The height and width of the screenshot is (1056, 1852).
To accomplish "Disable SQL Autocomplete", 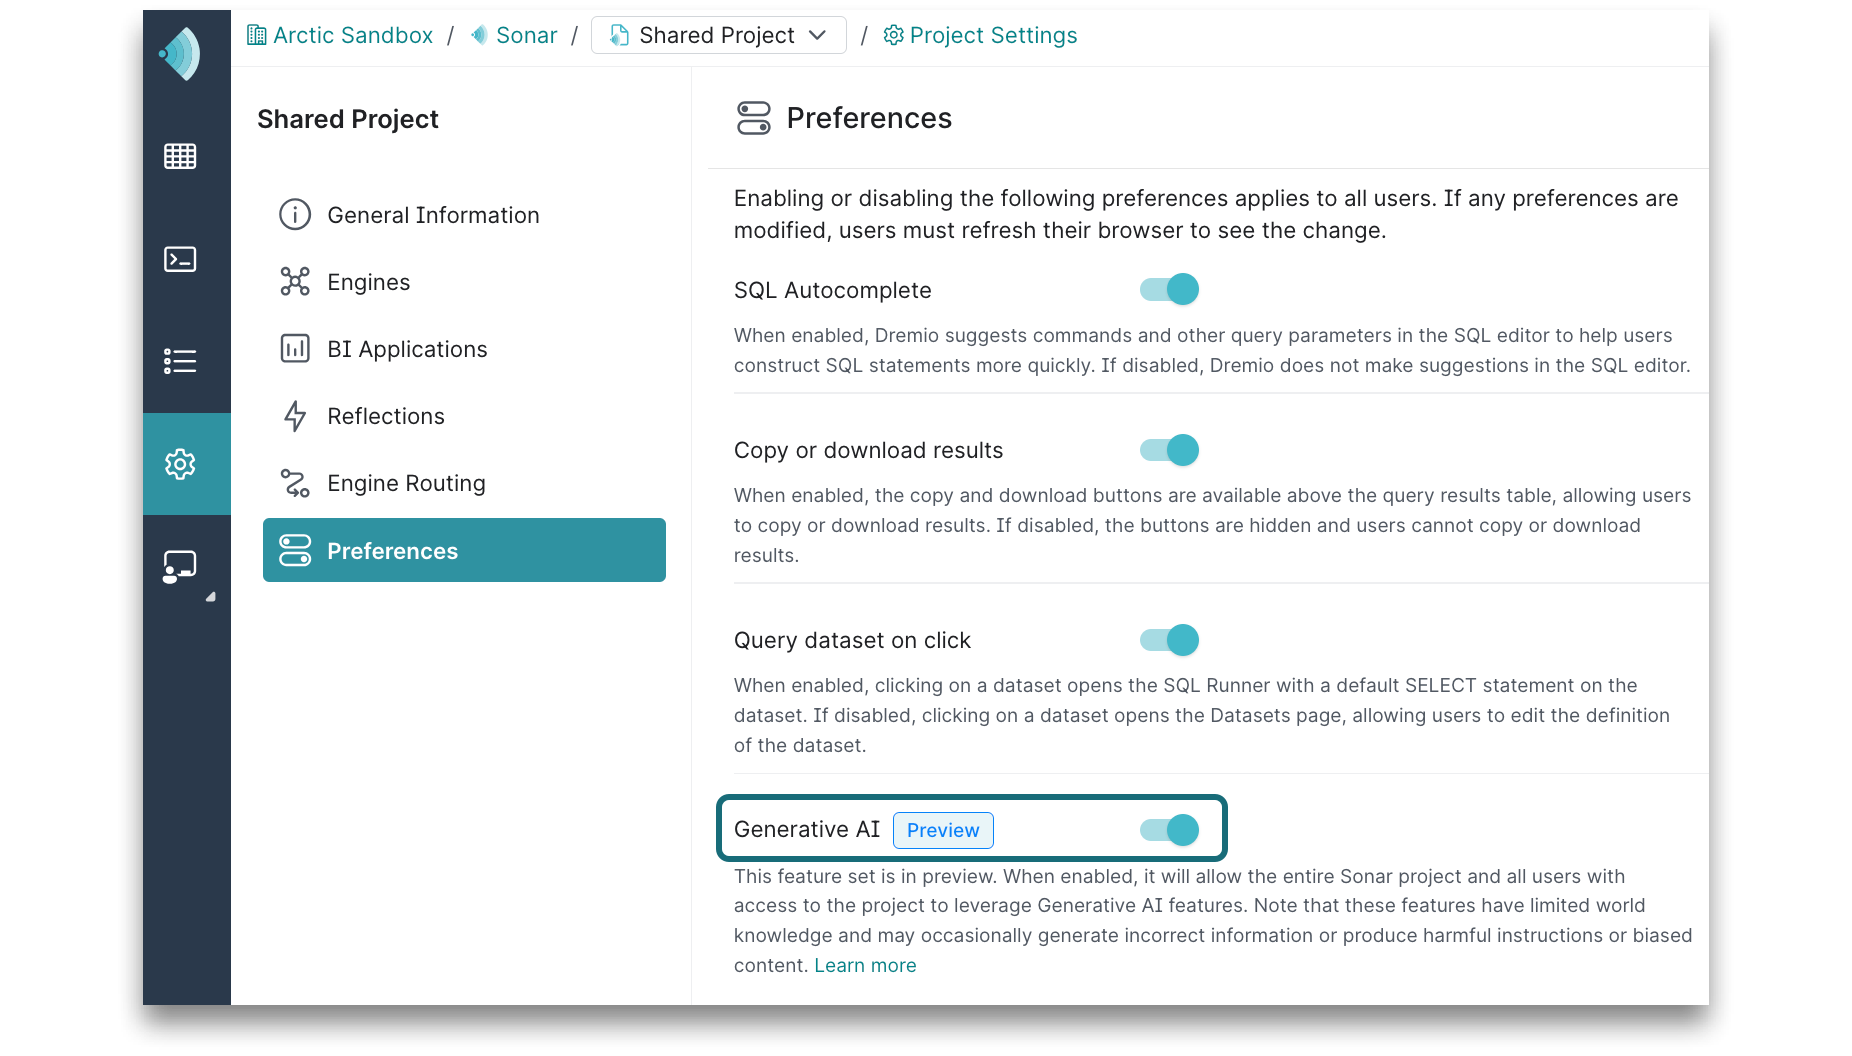I will pos(1168,289).
